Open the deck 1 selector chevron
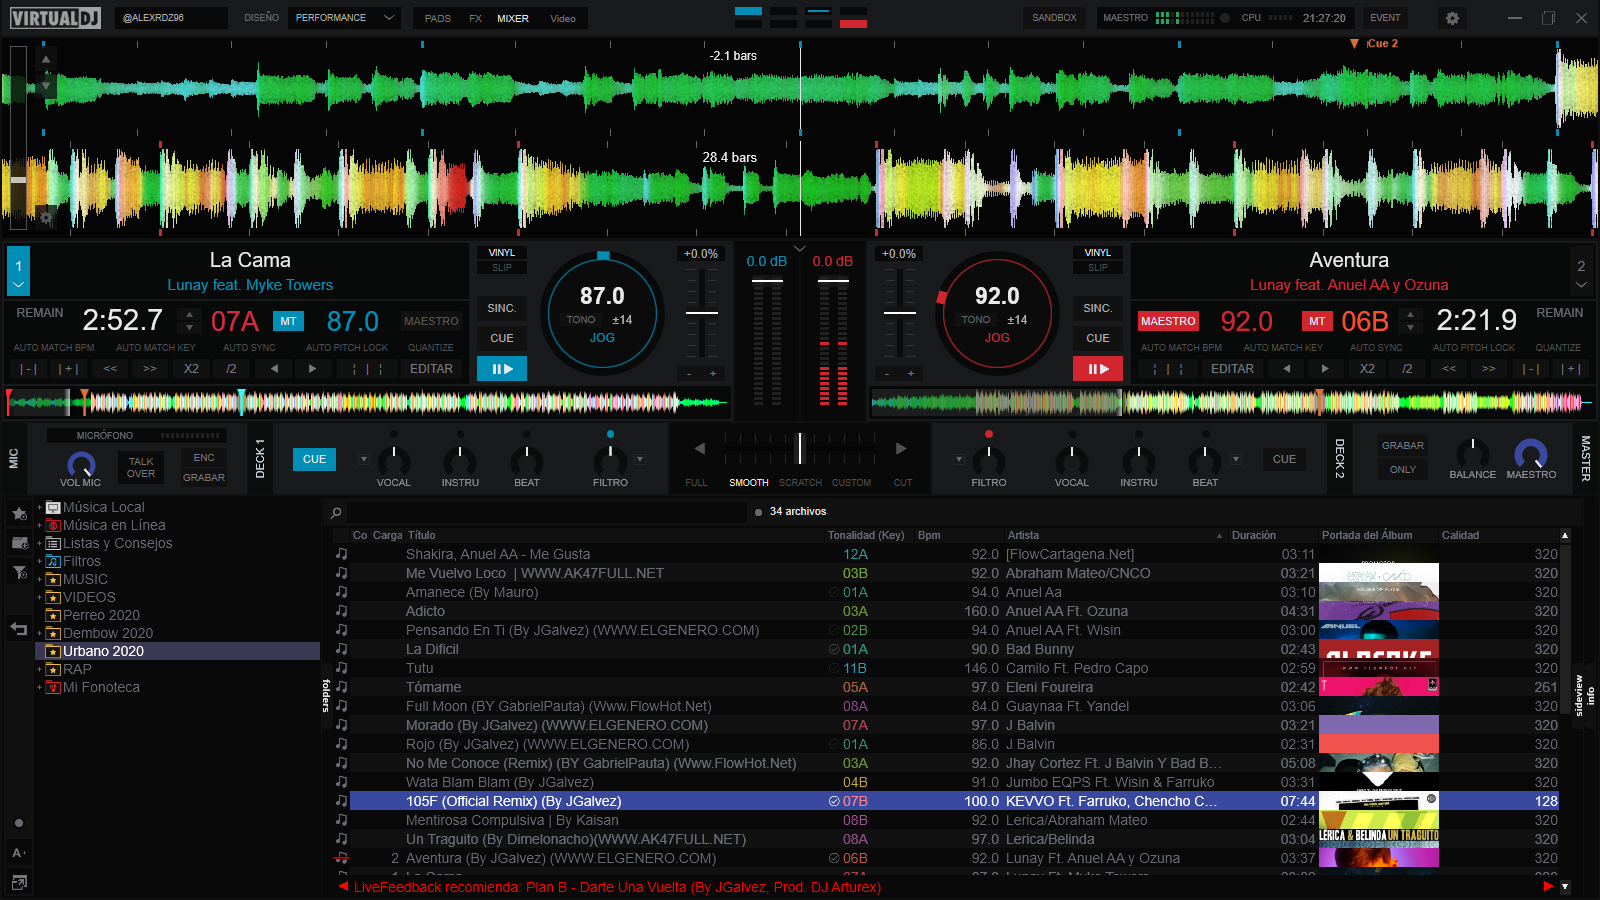This screenshot has height=900, width=1600. point(18,286)
